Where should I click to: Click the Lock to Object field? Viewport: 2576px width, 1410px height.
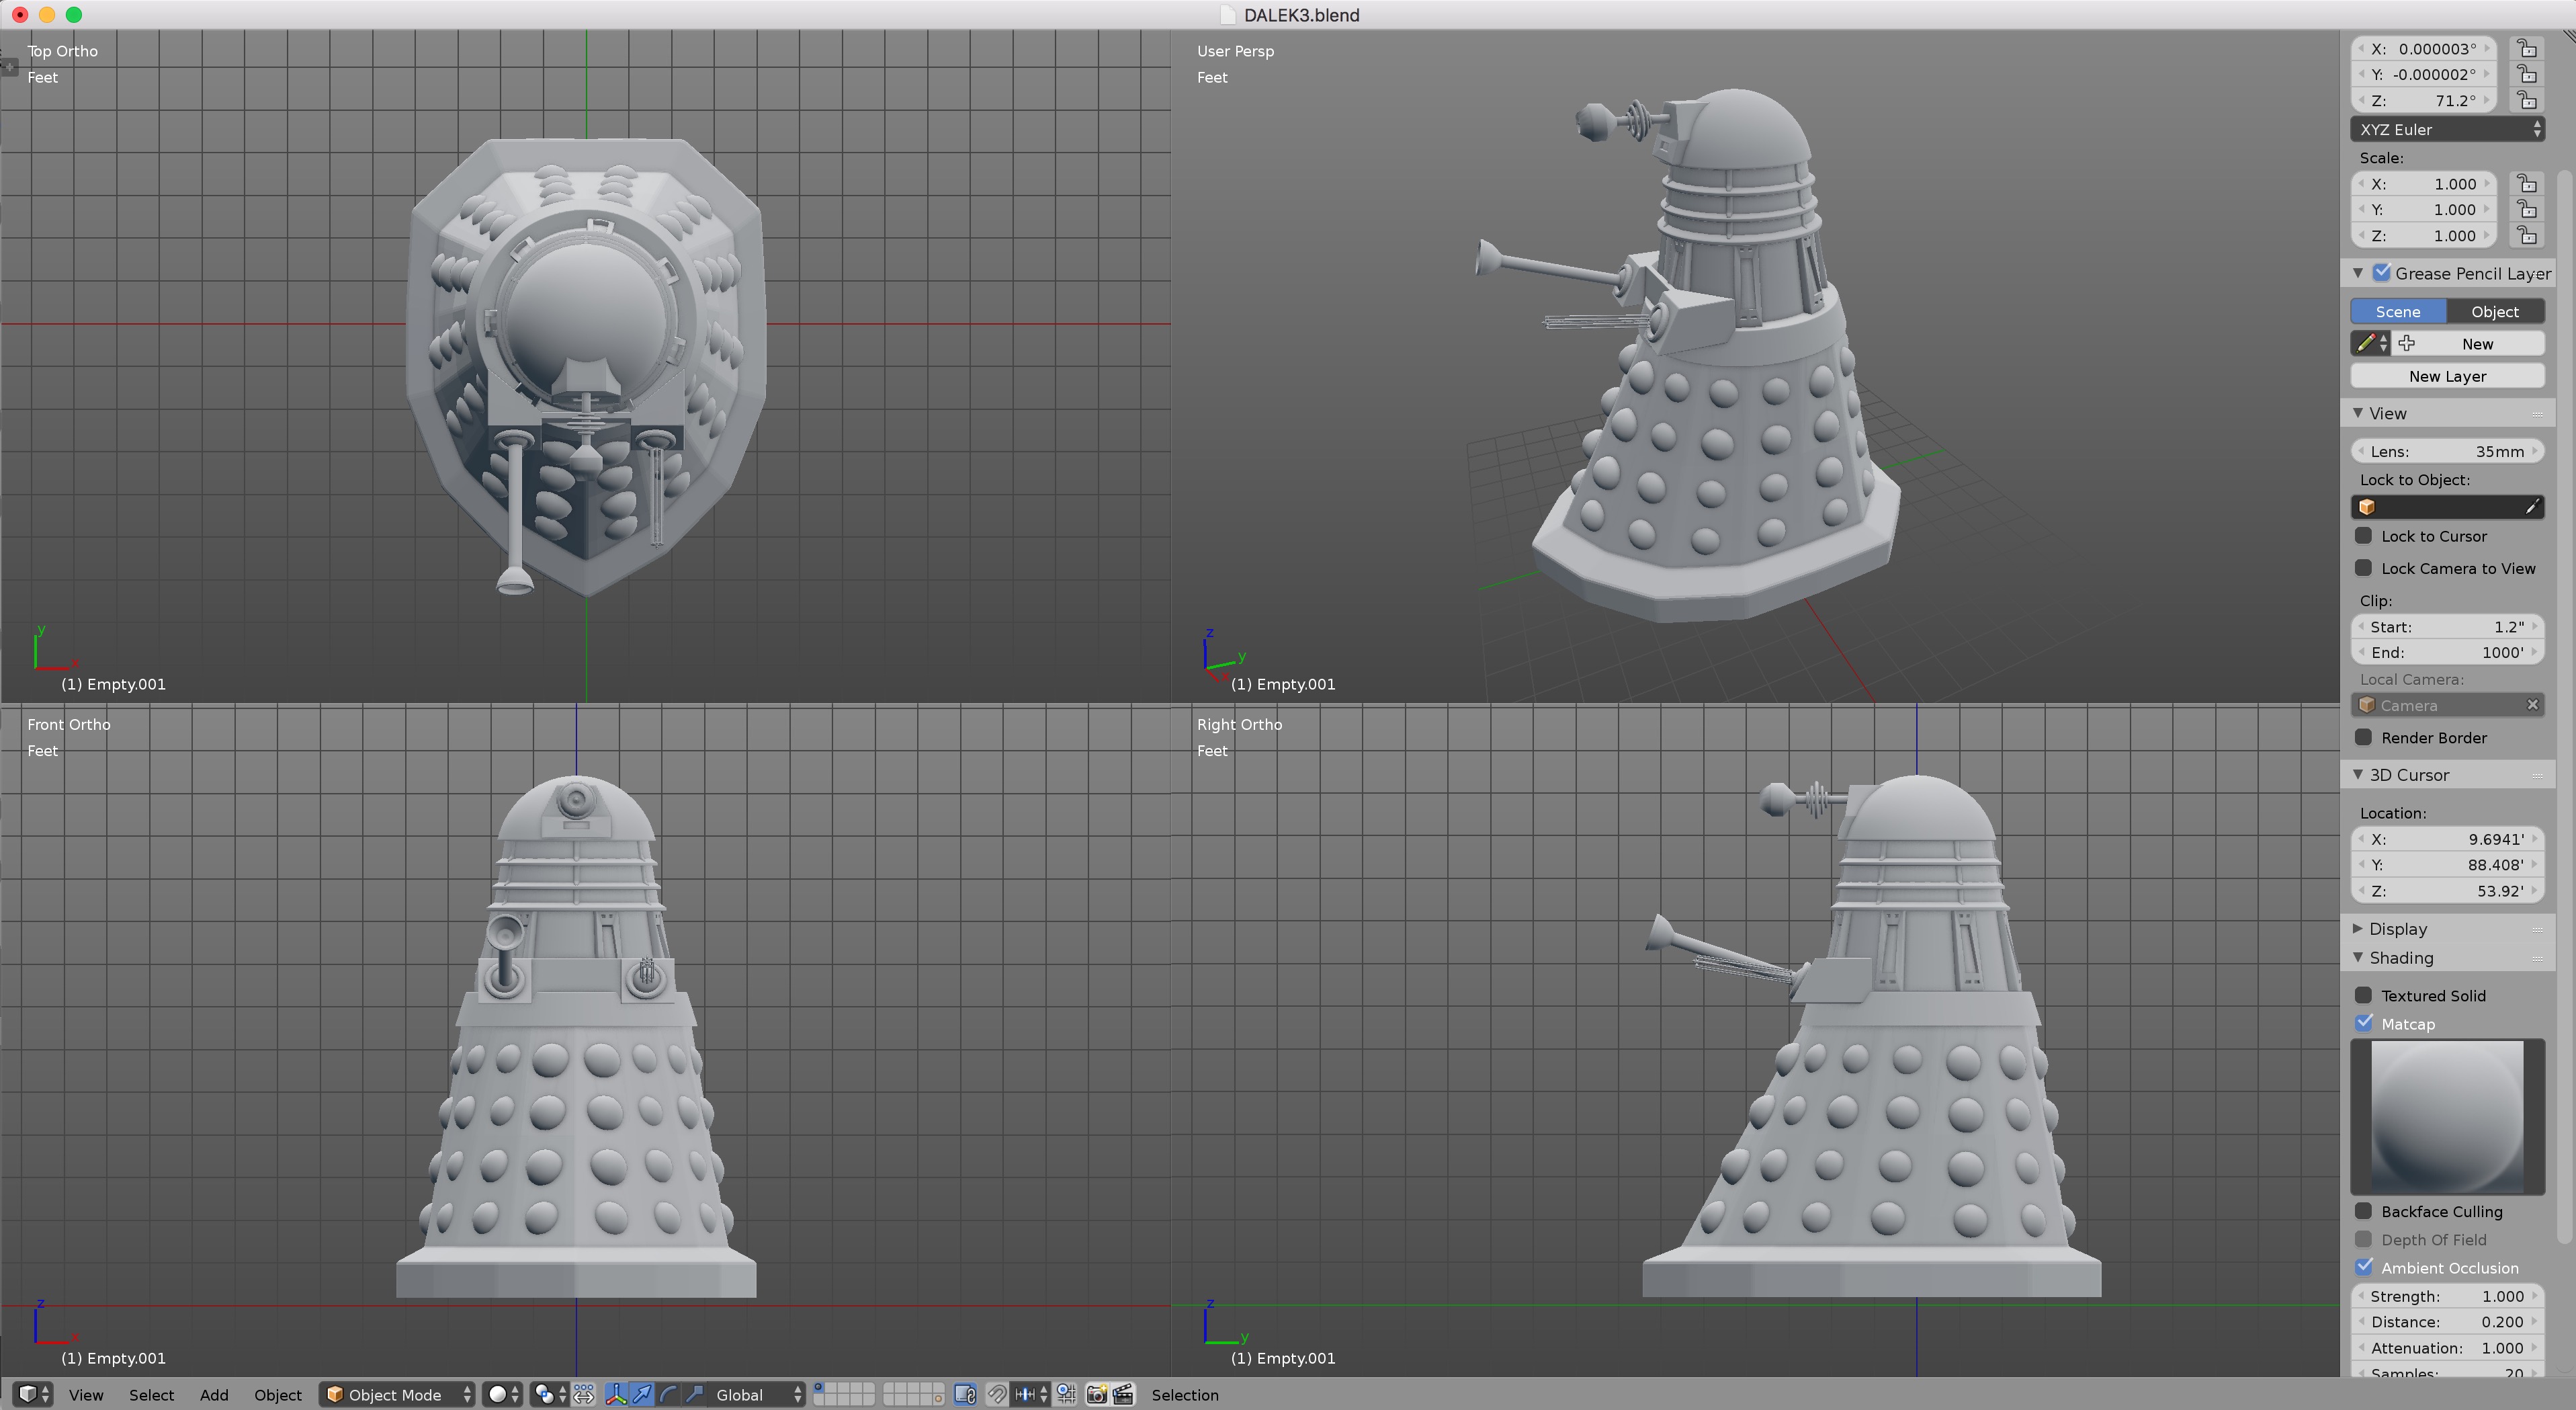pyautogui.click(x=2447, y=507)
